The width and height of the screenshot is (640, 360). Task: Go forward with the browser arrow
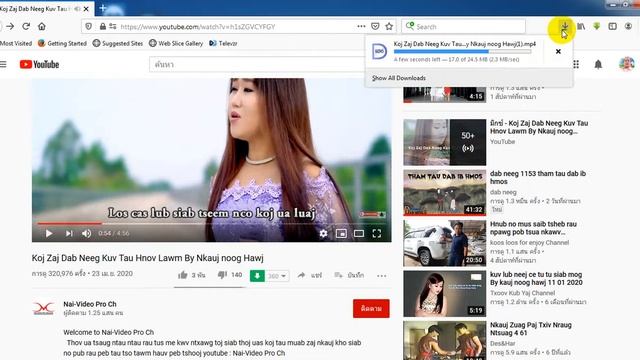coord(10,27)
